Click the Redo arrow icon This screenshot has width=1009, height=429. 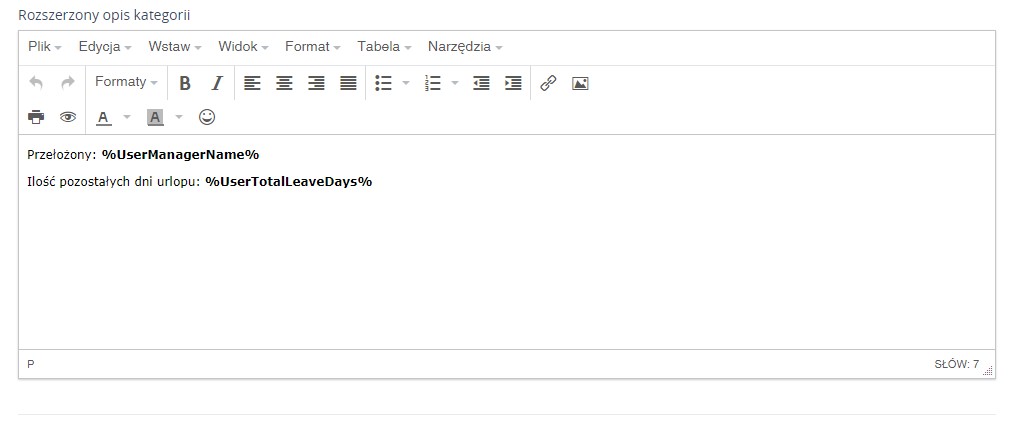(68, 83)
